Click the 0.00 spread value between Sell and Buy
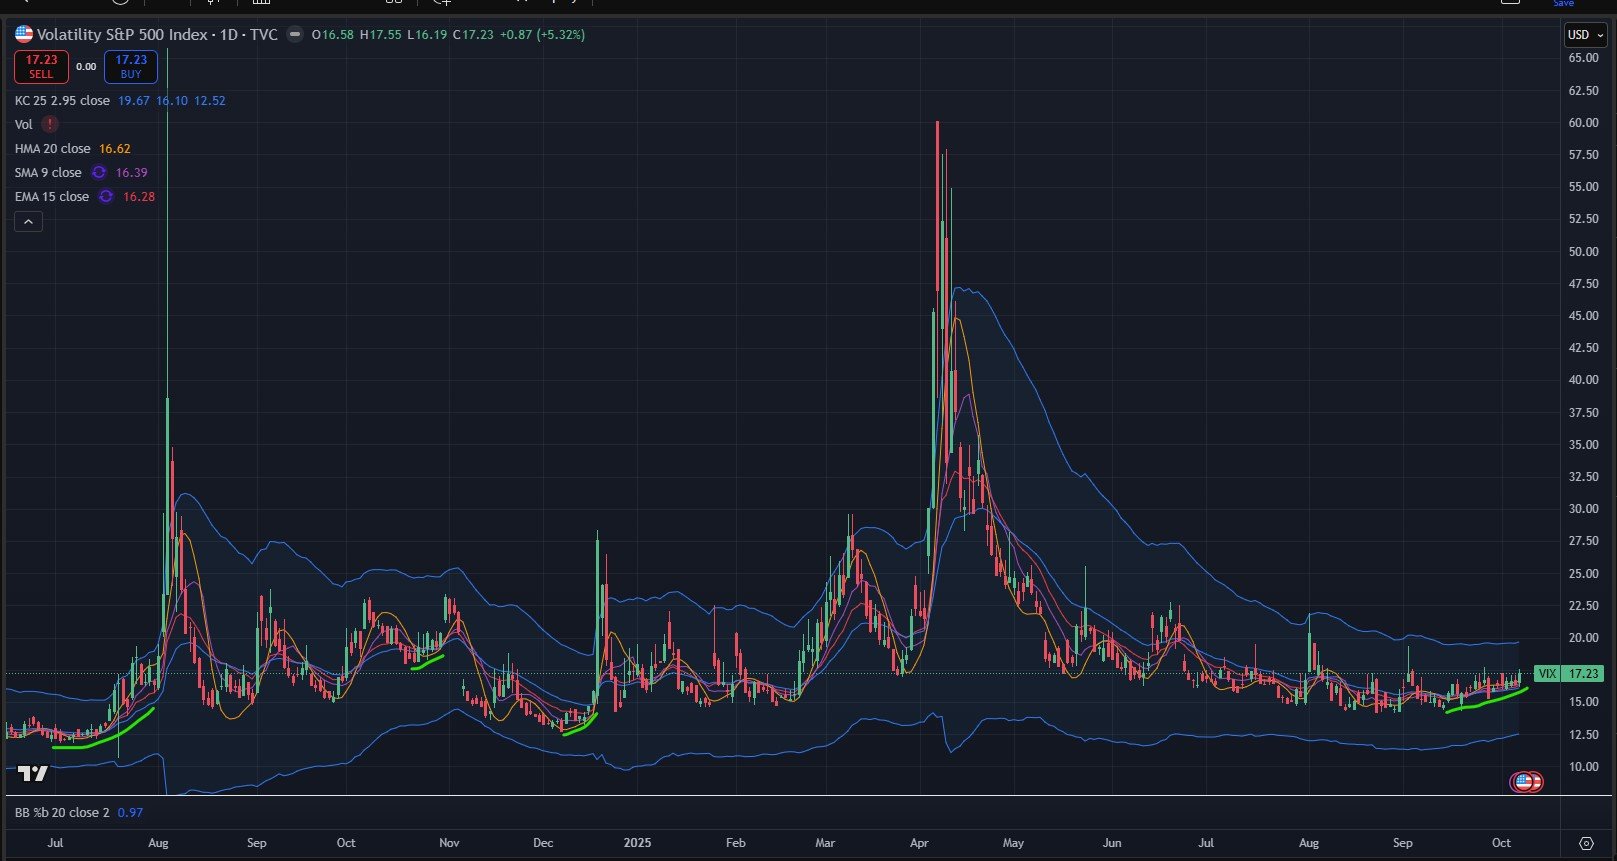 [x=86, y=67]
